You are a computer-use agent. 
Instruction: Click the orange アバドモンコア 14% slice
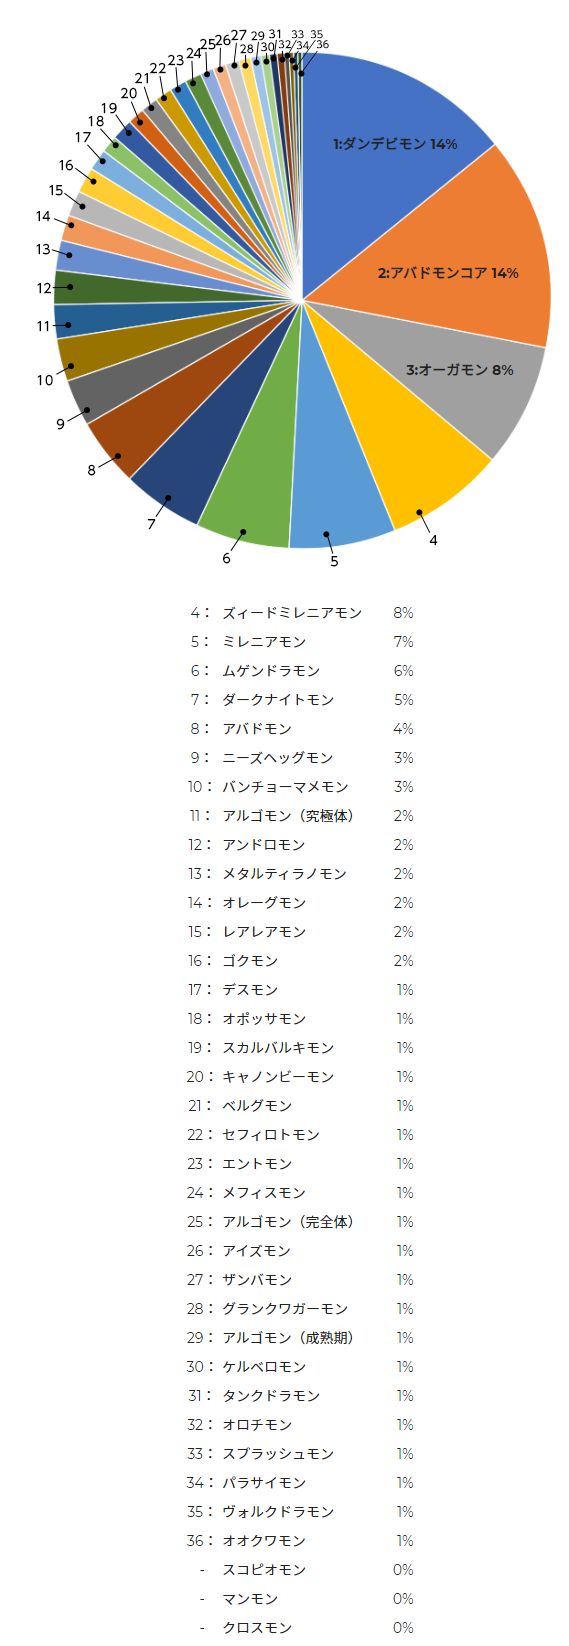(448, 272)
